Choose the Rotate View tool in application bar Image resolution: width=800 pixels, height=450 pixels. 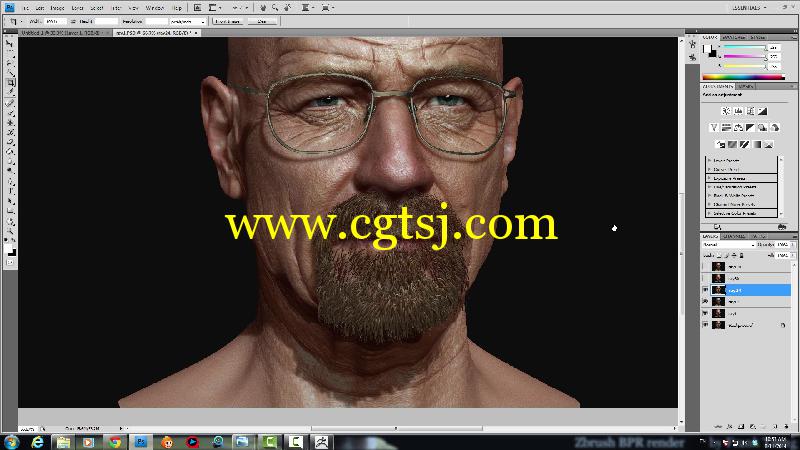coord(287,8)
